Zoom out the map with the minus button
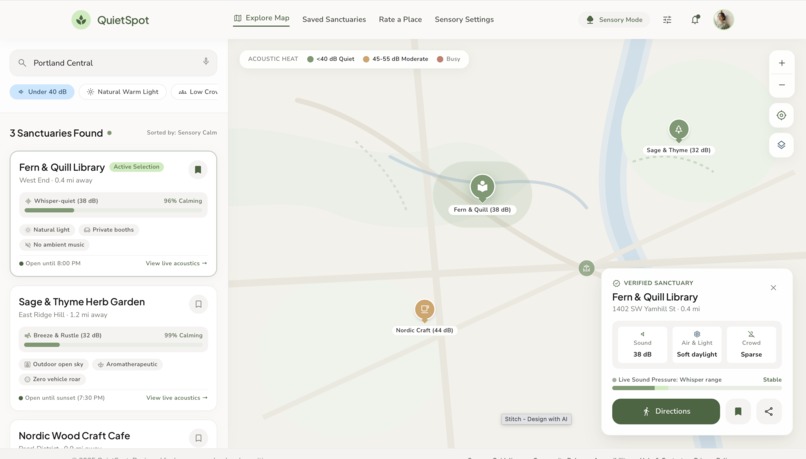 pos(781,85)
